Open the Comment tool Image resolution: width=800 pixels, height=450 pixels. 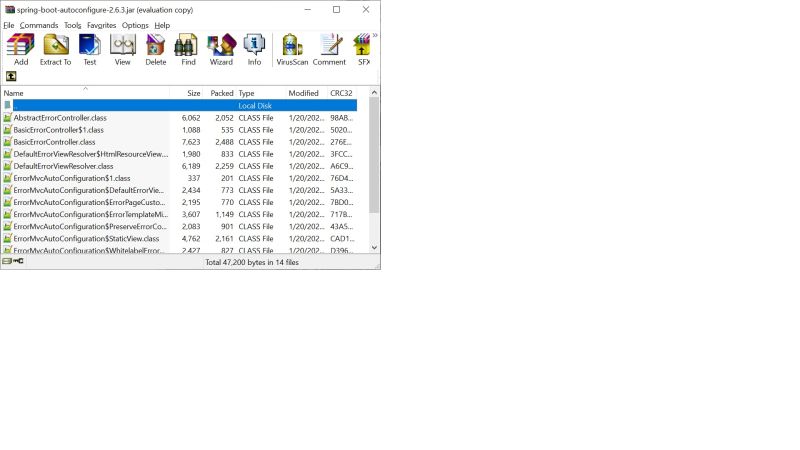pyautogui.click(x=329, y=49)
